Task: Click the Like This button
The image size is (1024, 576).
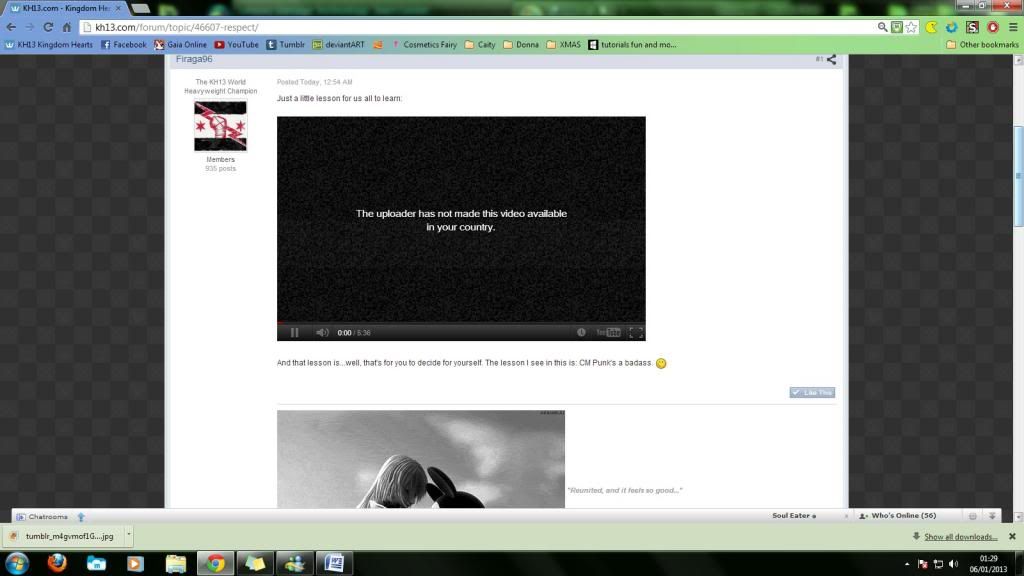Action: pyautogui.click(x=812, y=392)
